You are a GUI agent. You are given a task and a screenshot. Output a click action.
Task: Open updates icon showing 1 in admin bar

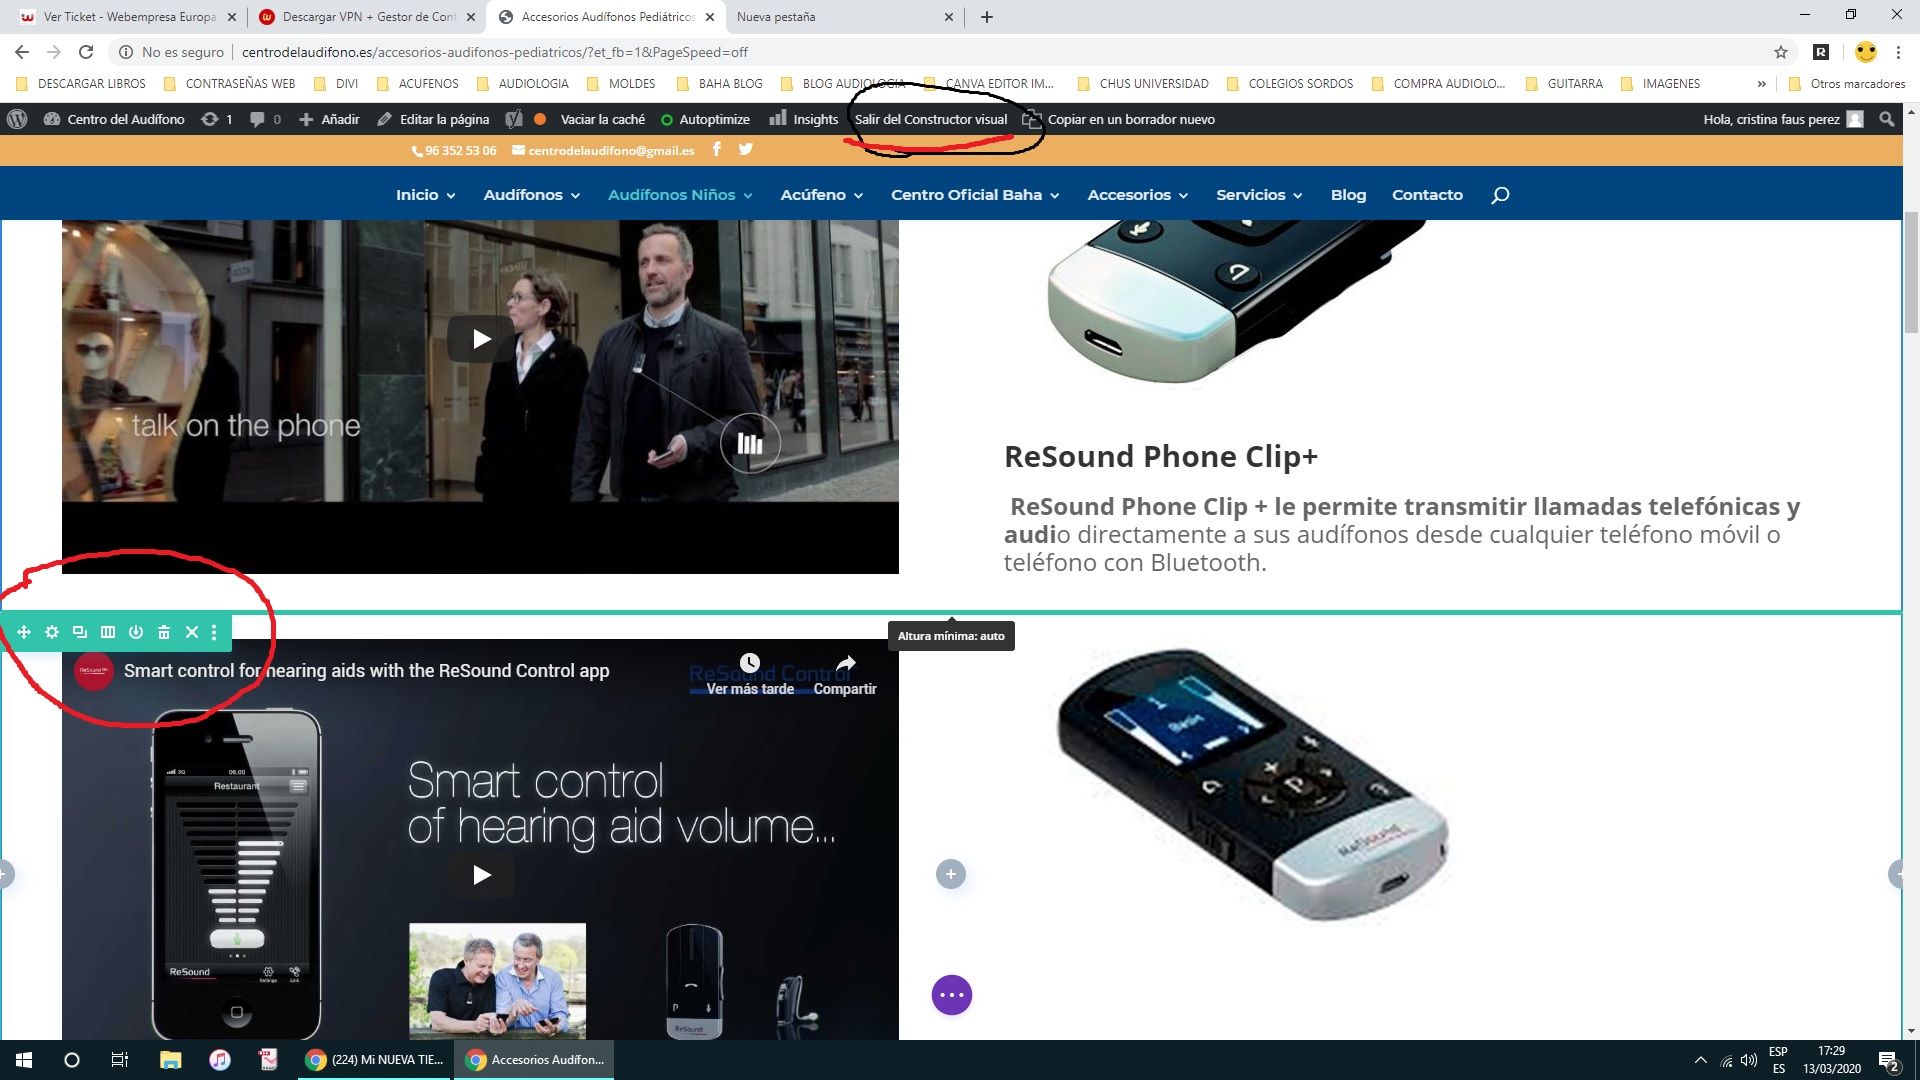(x=216, y=119)
